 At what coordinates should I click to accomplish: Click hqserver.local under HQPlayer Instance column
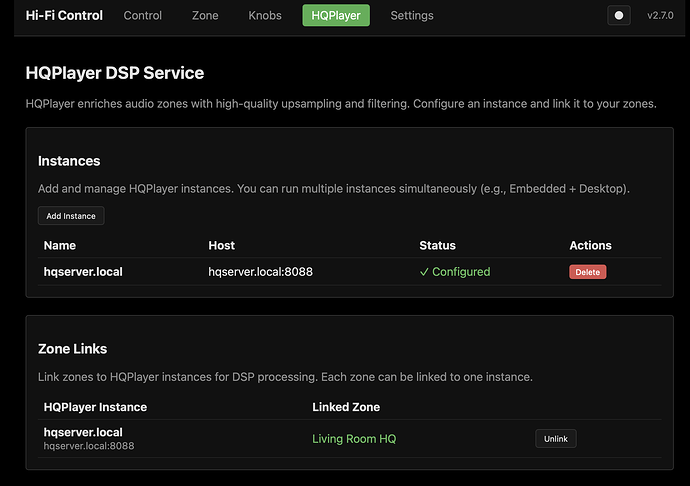(x=83, y=432)
